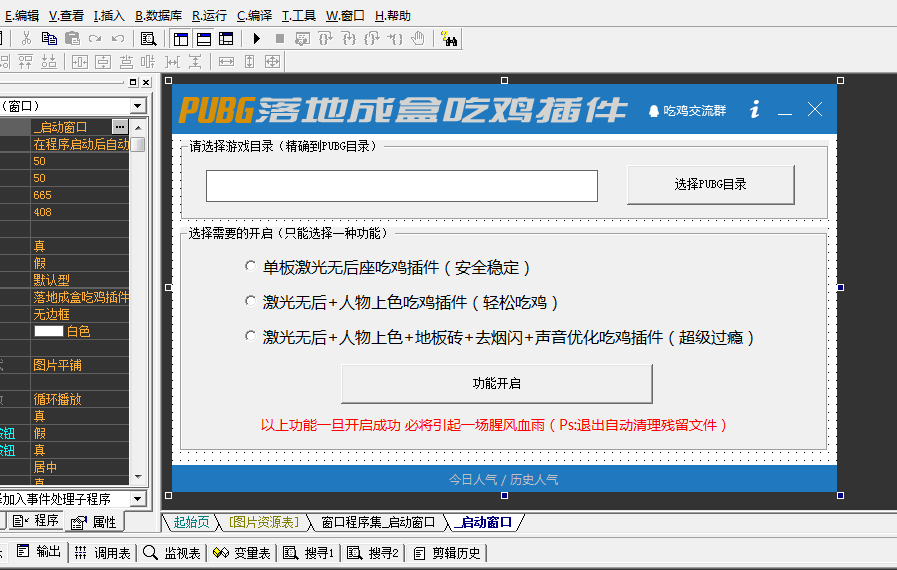Open the V.查看 menu
This screenshot has width=897, height=570.
66,16
